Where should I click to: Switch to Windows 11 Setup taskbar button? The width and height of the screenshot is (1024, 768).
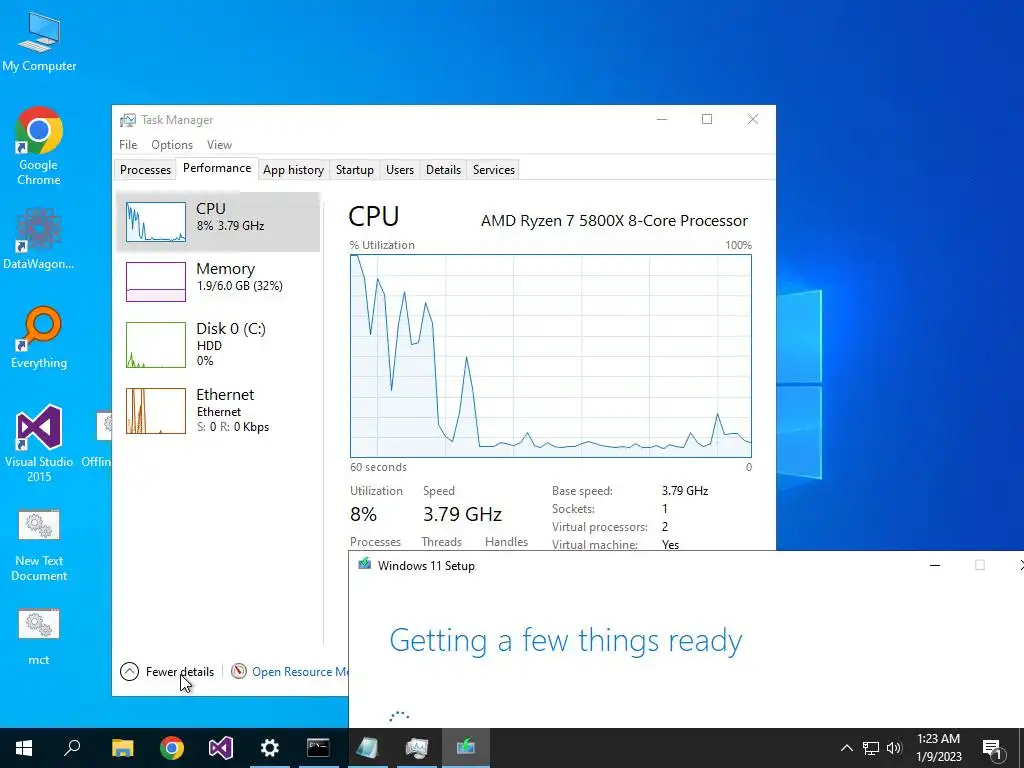(x=466, y=748)
